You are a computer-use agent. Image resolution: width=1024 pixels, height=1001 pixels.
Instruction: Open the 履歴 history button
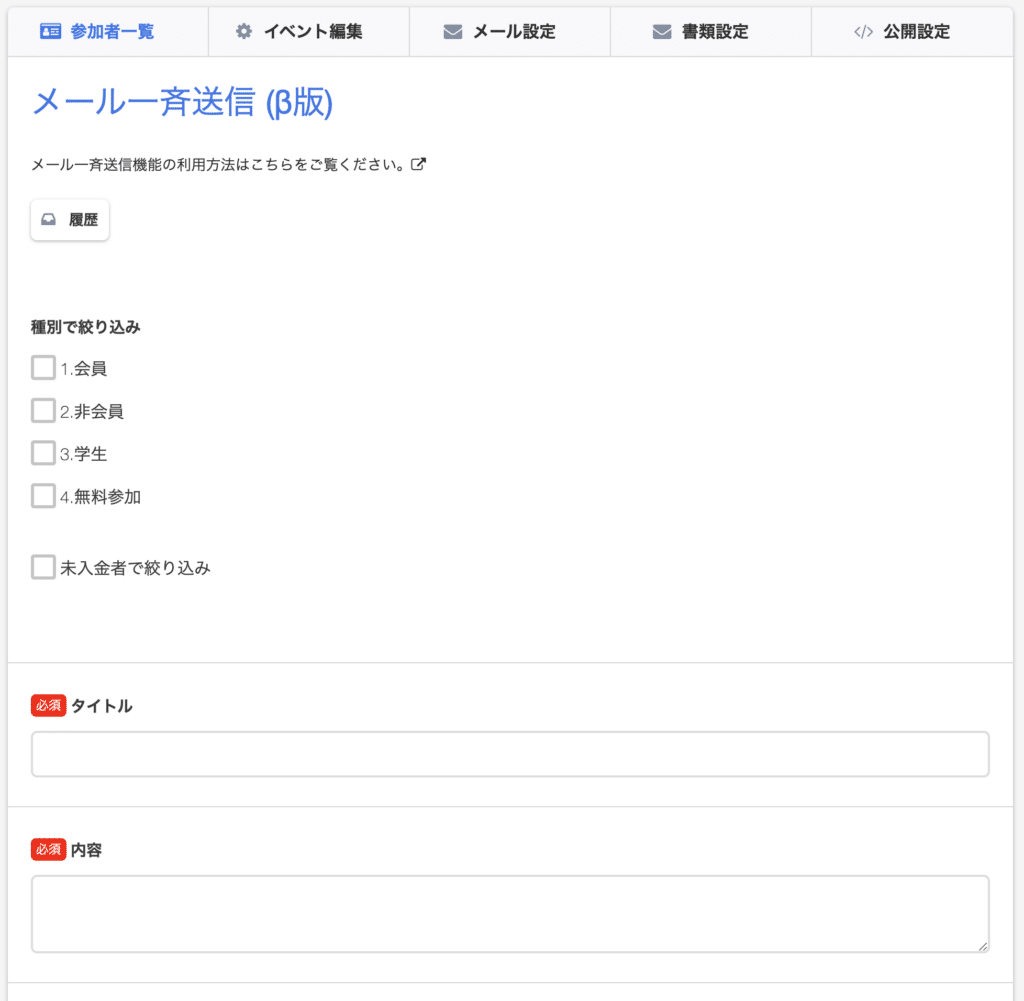point(70,219)
